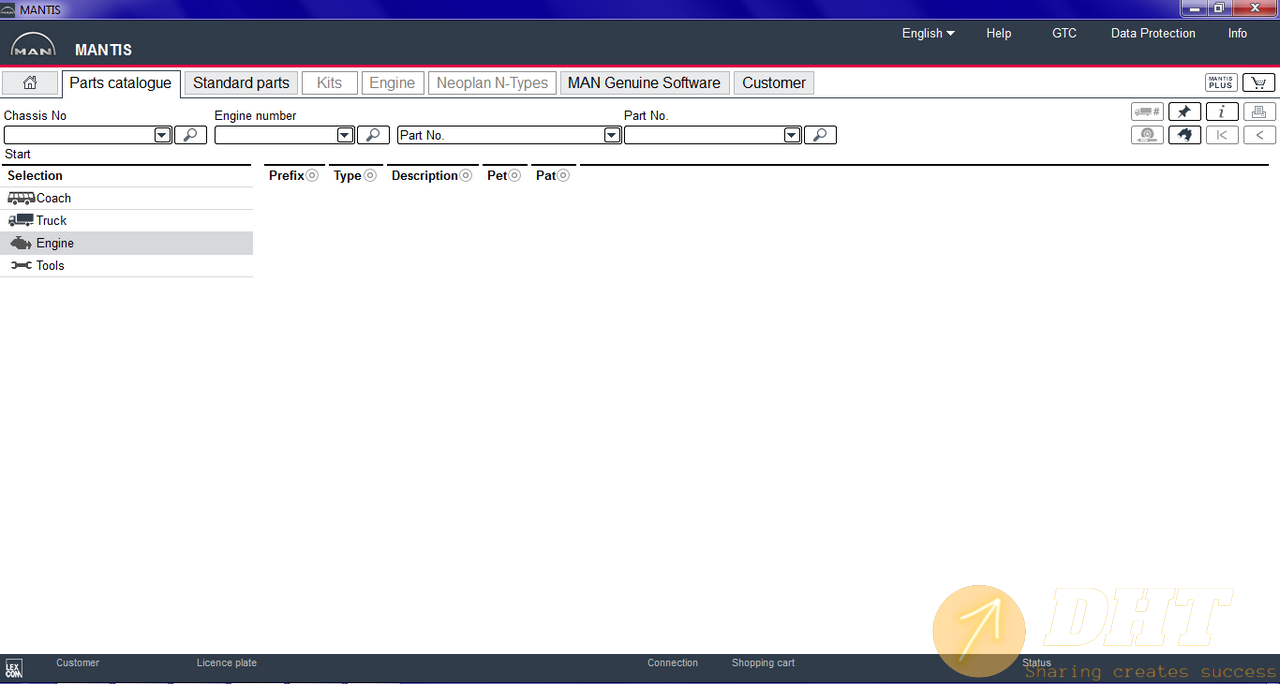This screenshot has height=684, width=1280.
Task: Click the wheel/axle icon button
Action: pyautogui.click(x=1147, y=135)
